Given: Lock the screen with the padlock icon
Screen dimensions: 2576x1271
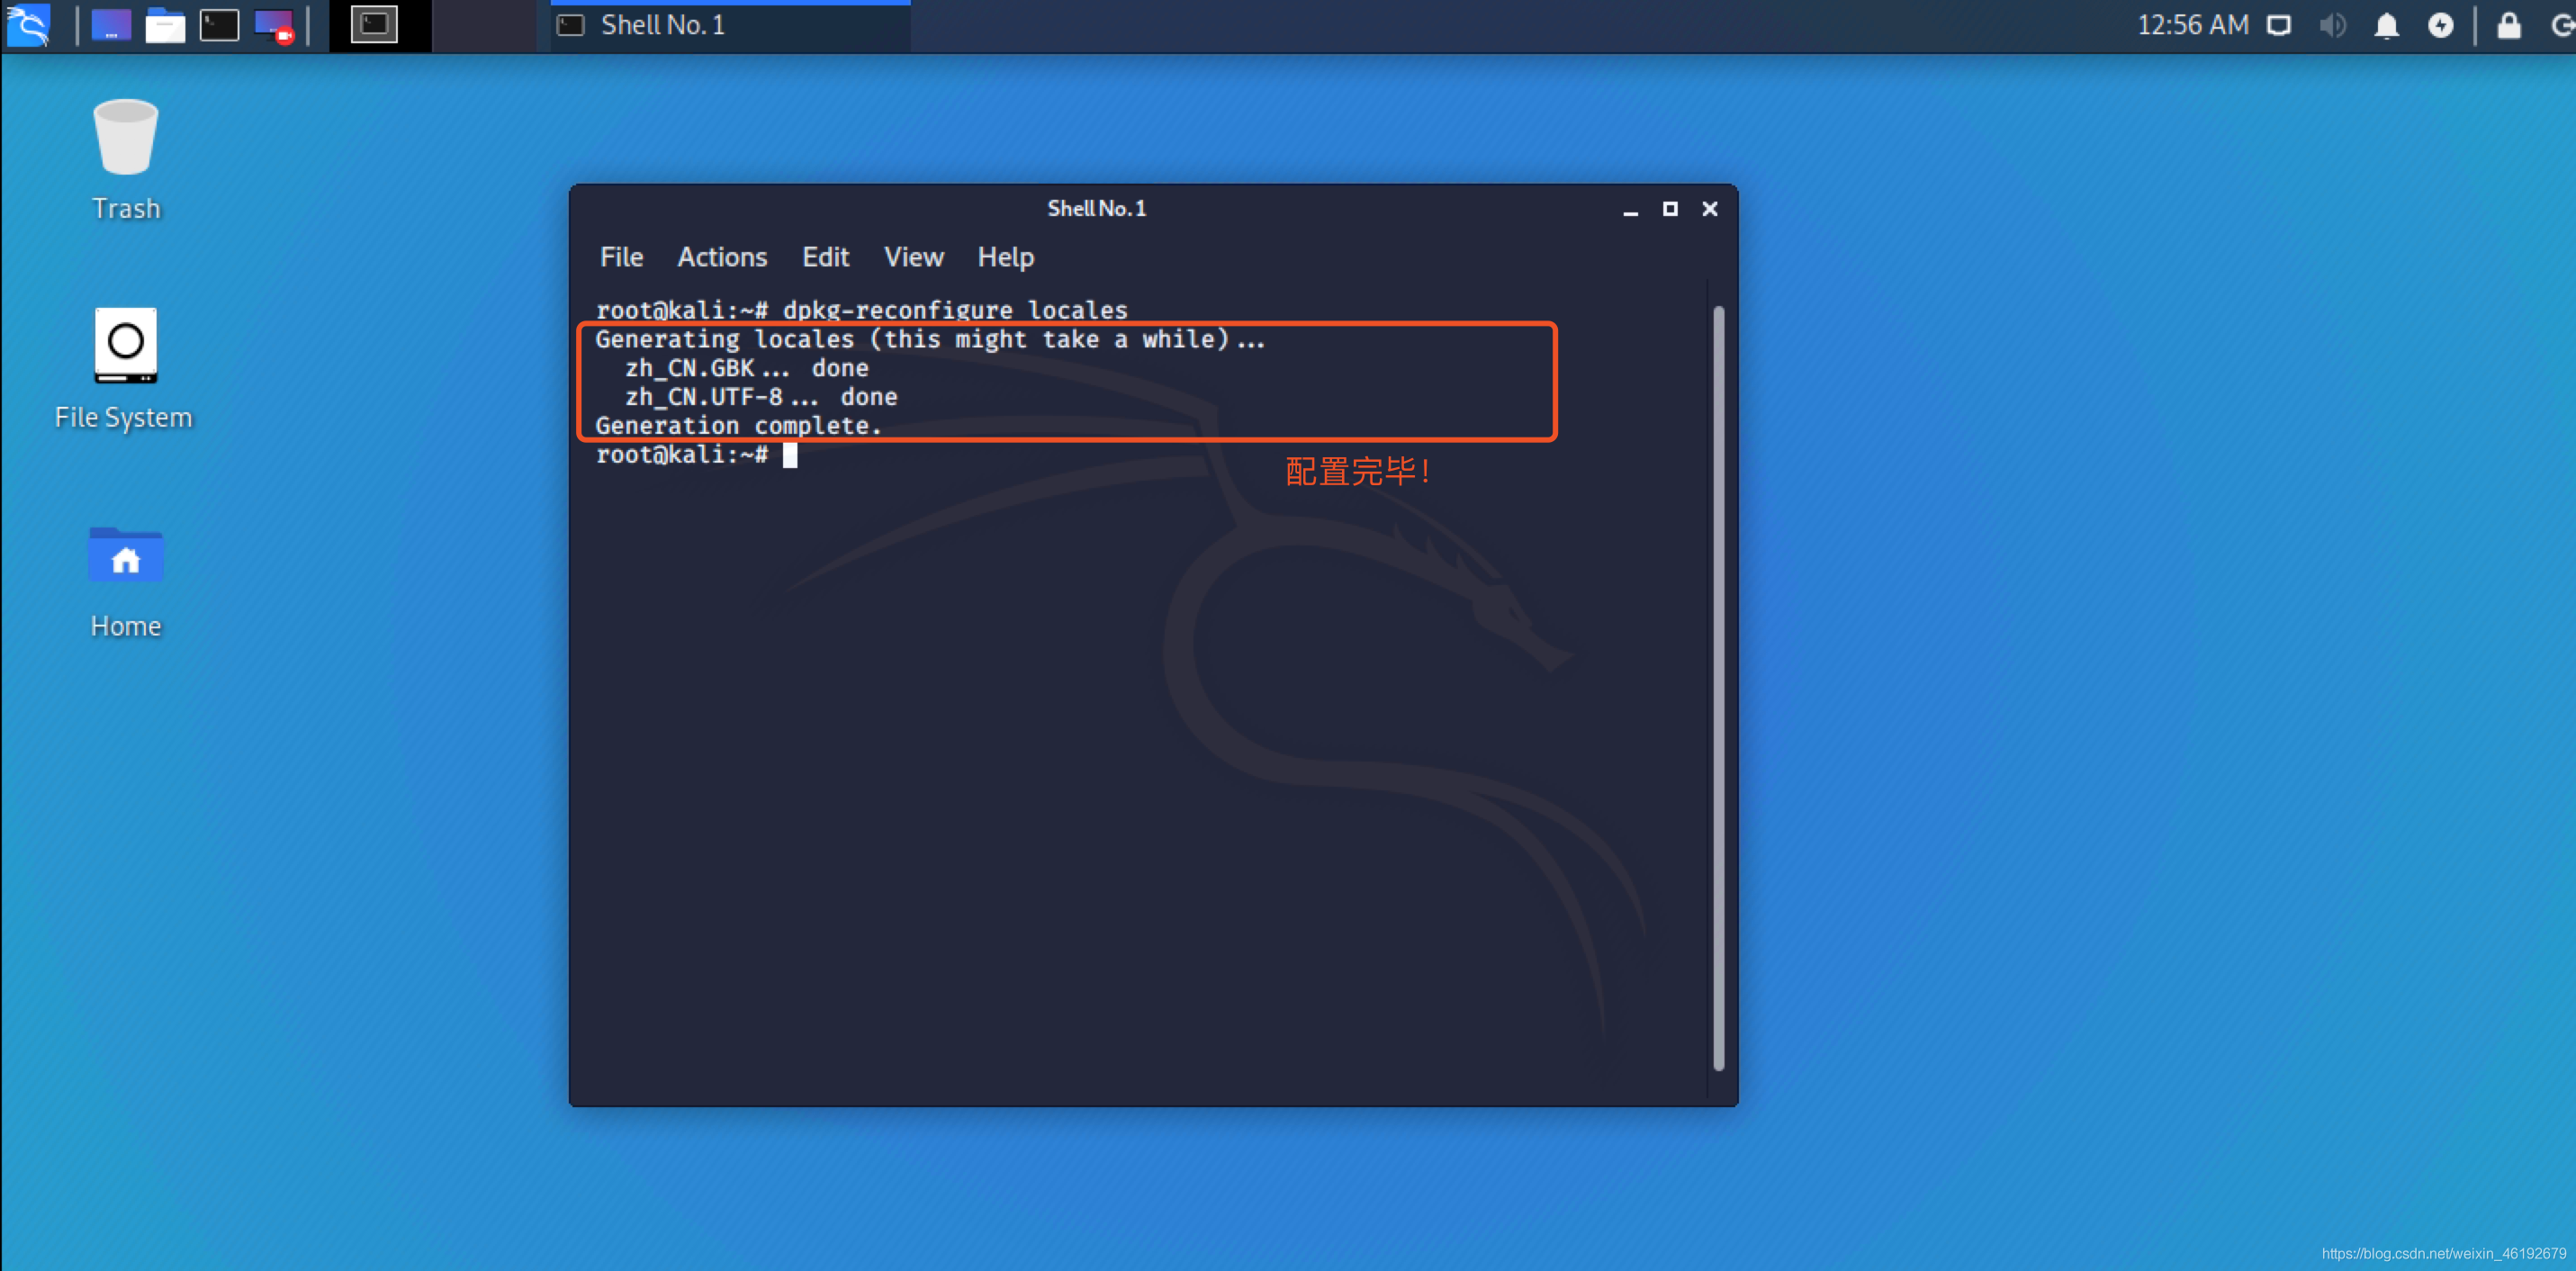Looking at the screenshot, I should point(2509,25).
